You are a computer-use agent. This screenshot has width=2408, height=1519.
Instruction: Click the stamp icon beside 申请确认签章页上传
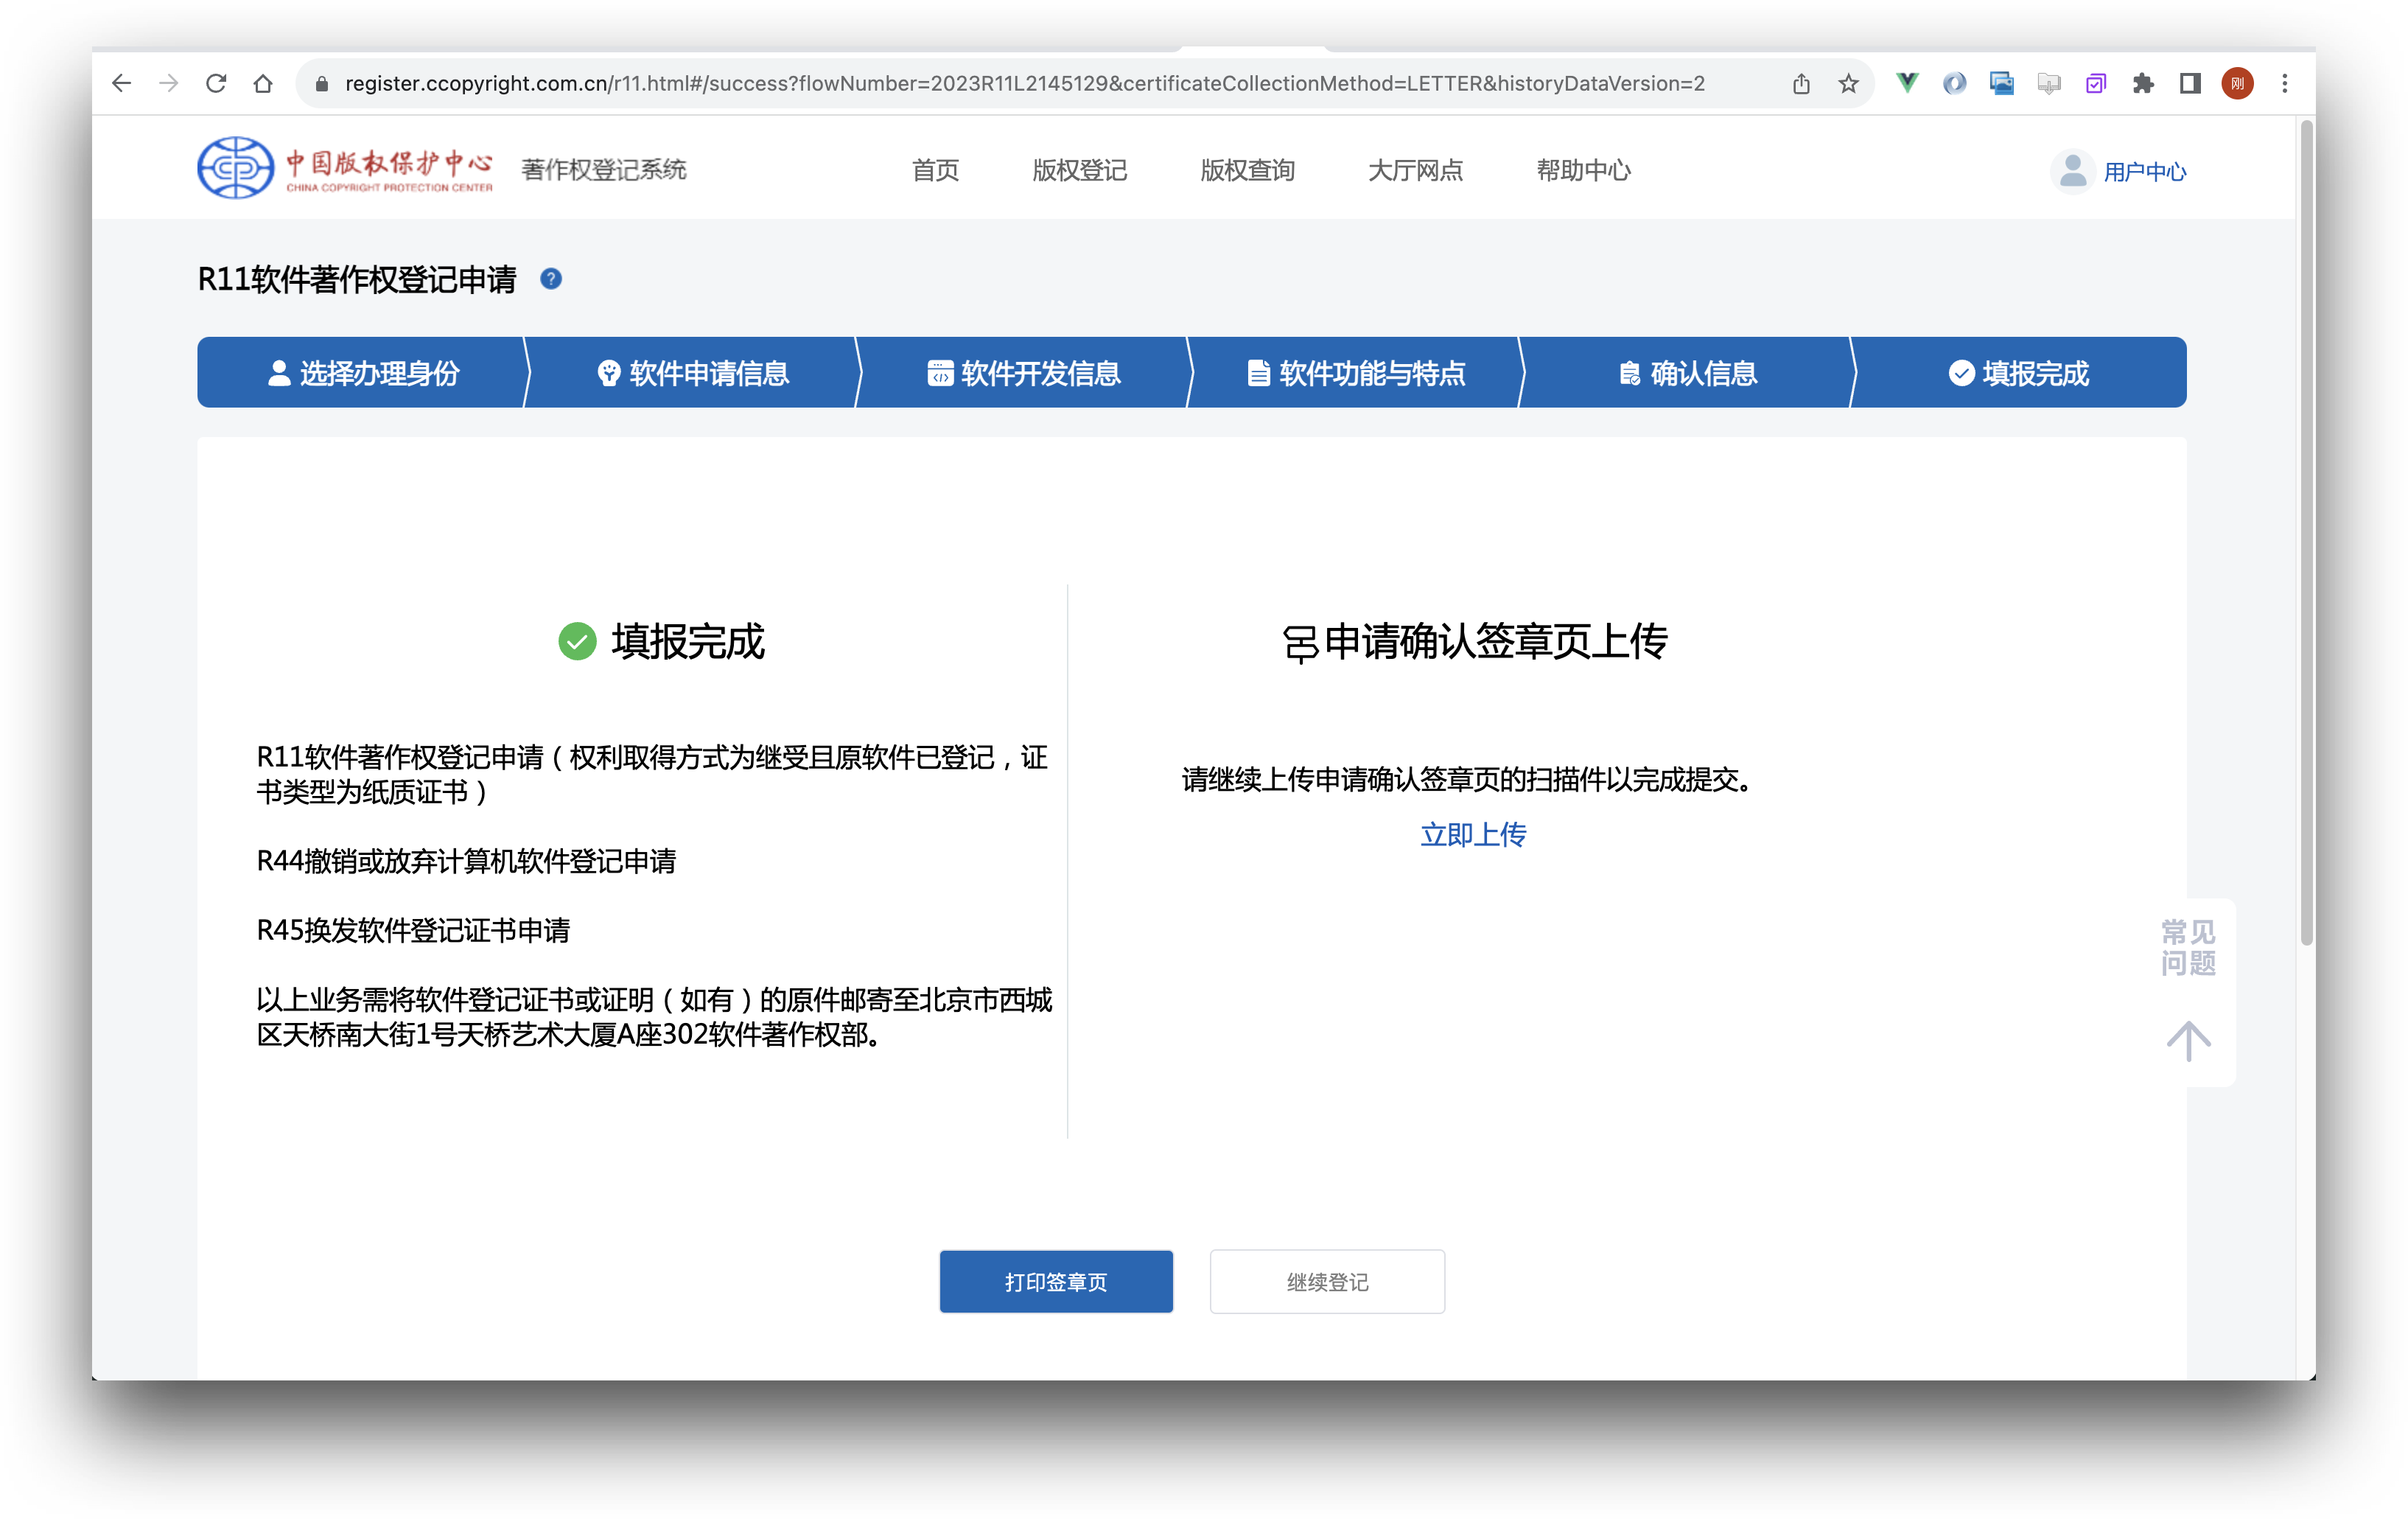click(x=1300, y=643)
